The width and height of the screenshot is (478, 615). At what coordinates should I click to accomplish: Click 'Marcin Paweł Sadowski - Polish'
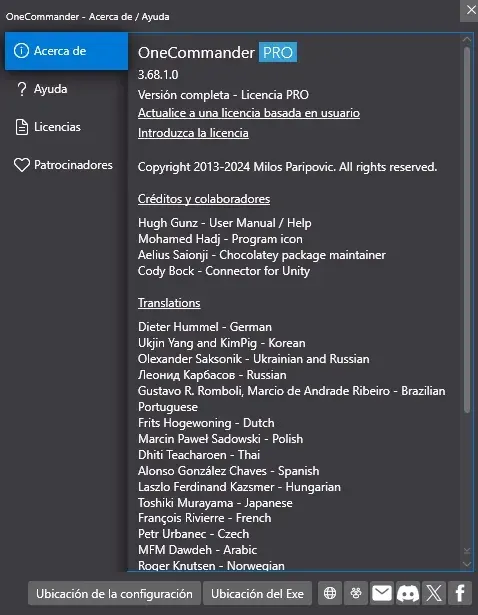click(x=220, y=439)
